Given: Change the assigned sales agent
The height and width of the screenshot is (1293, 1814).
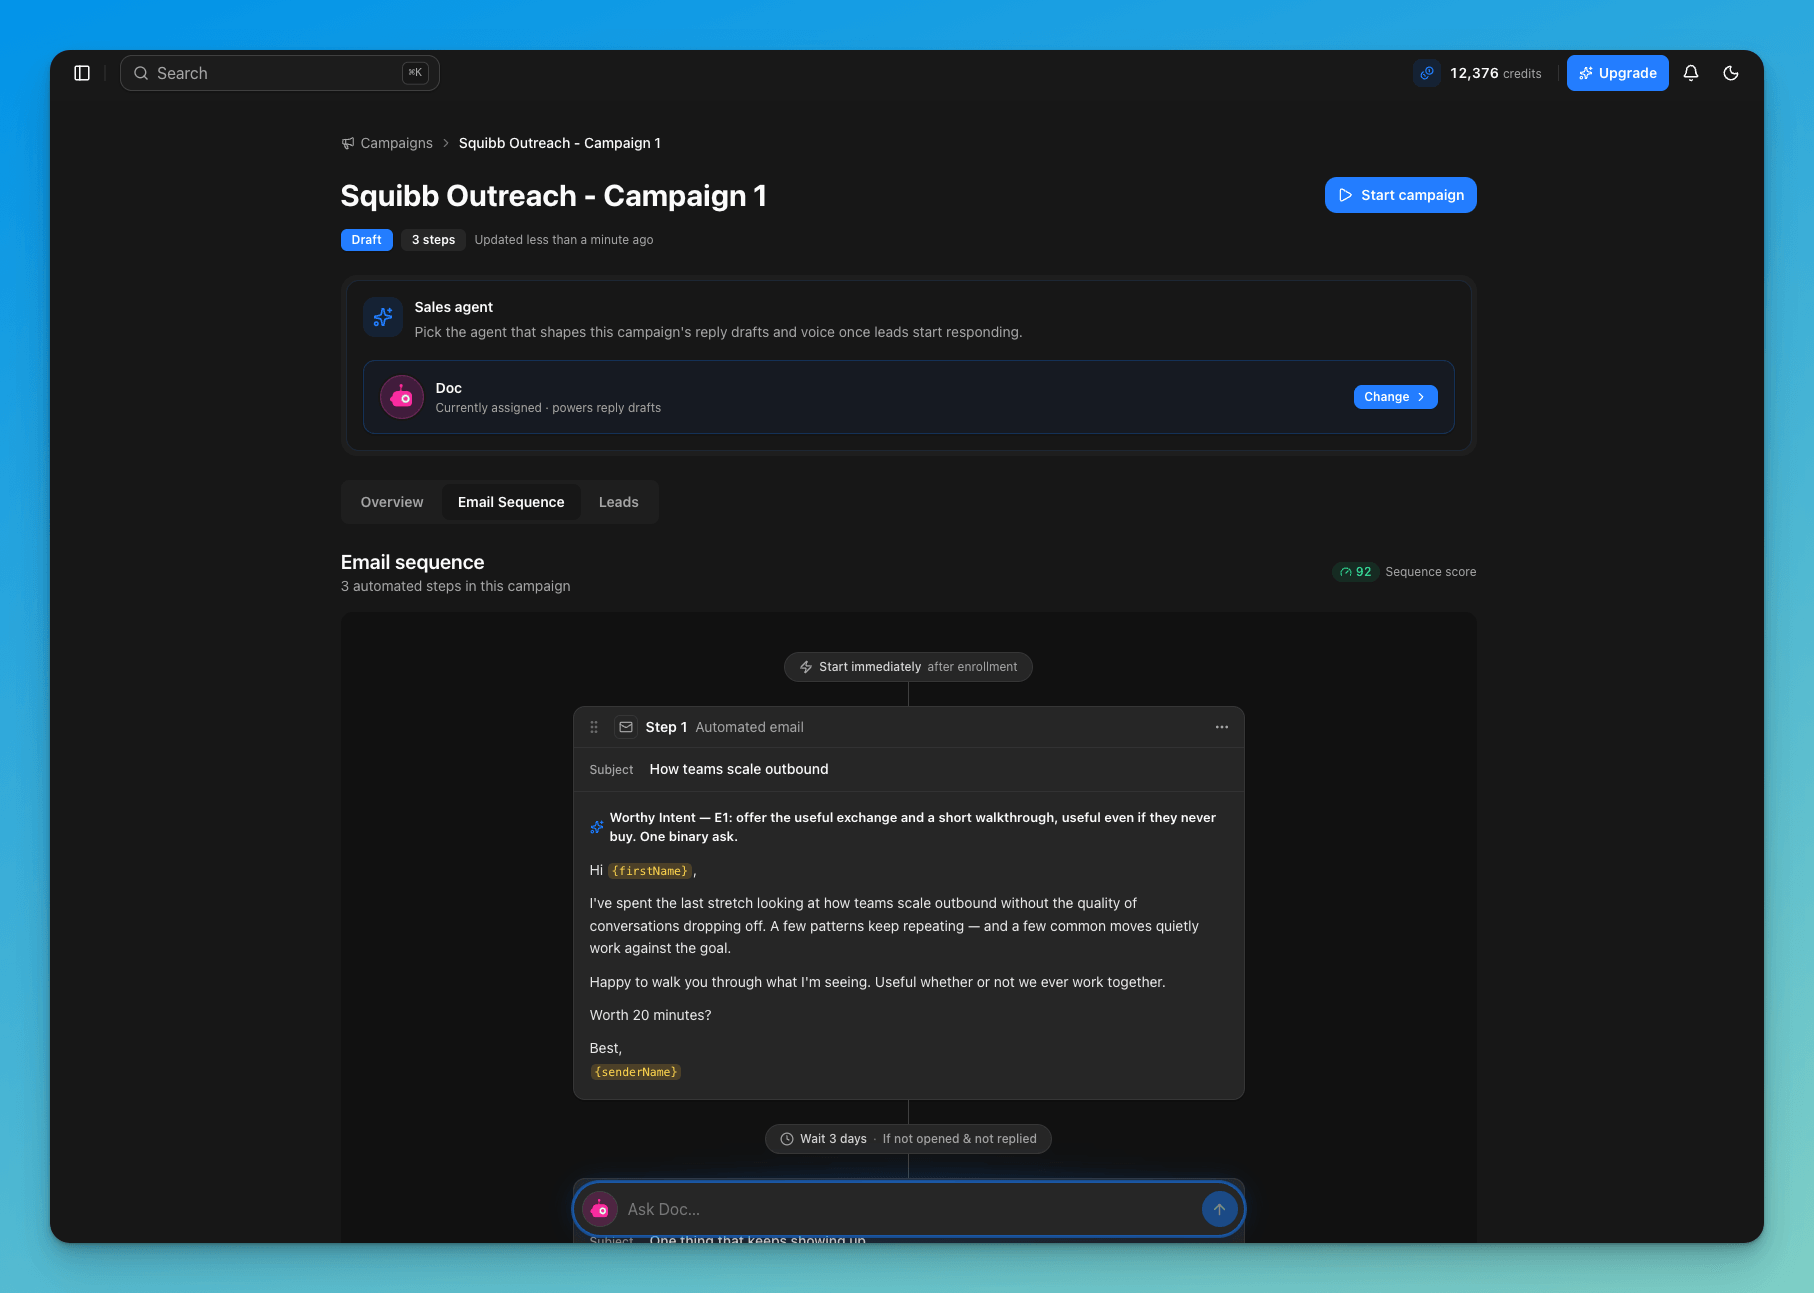Looking at the screenshot, I should (1395, 397).
